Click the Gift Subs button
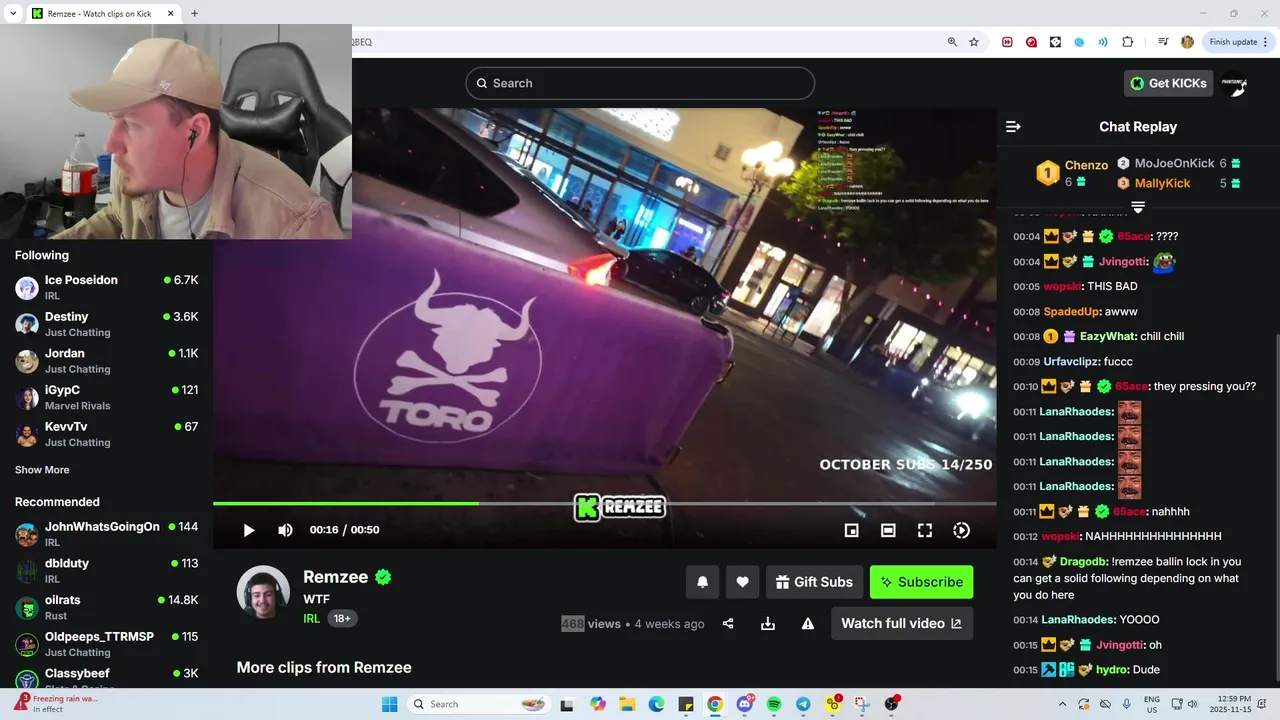The width and height of the screenshot is (1280, 720). [814, 582]
